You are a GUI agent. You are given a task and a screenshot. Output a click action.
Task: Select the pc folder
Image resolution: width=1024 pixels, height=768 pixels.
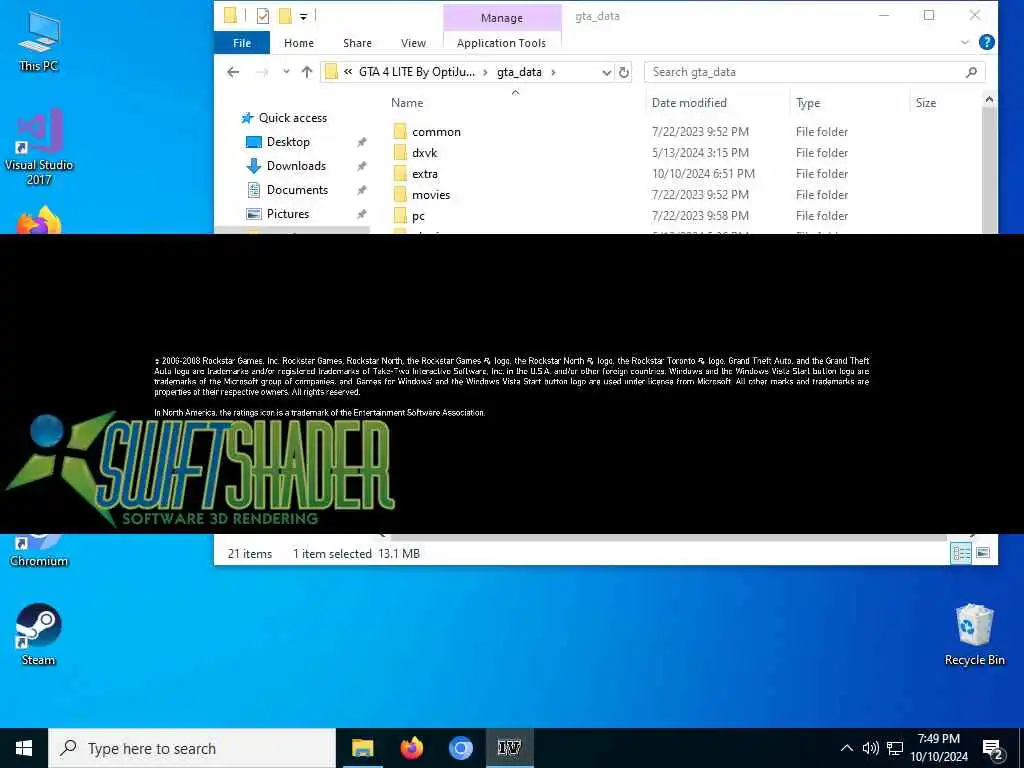[x=418, y=216]
